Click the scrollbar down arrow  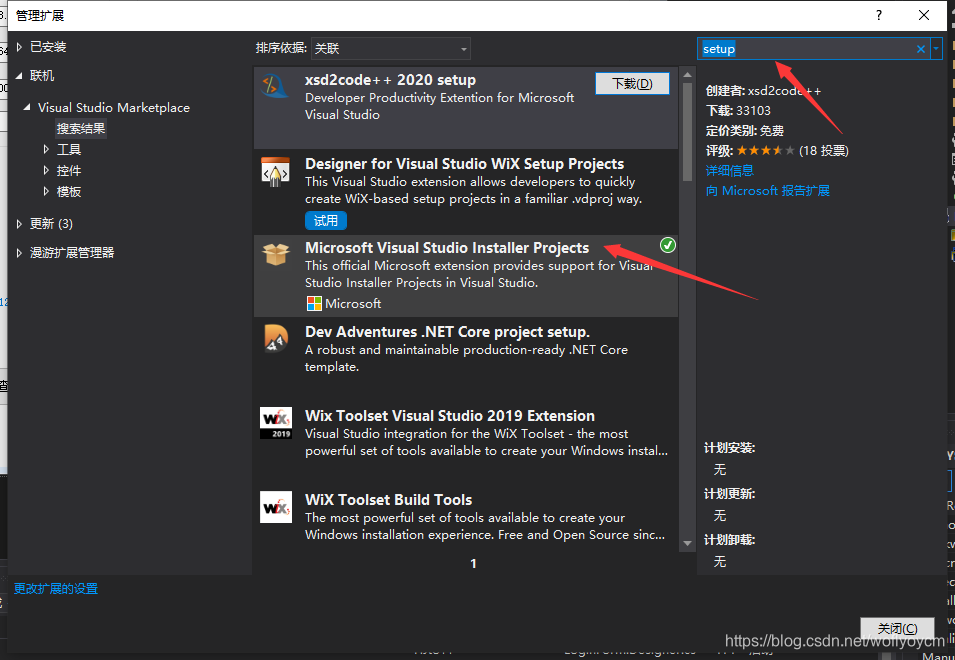688,543
